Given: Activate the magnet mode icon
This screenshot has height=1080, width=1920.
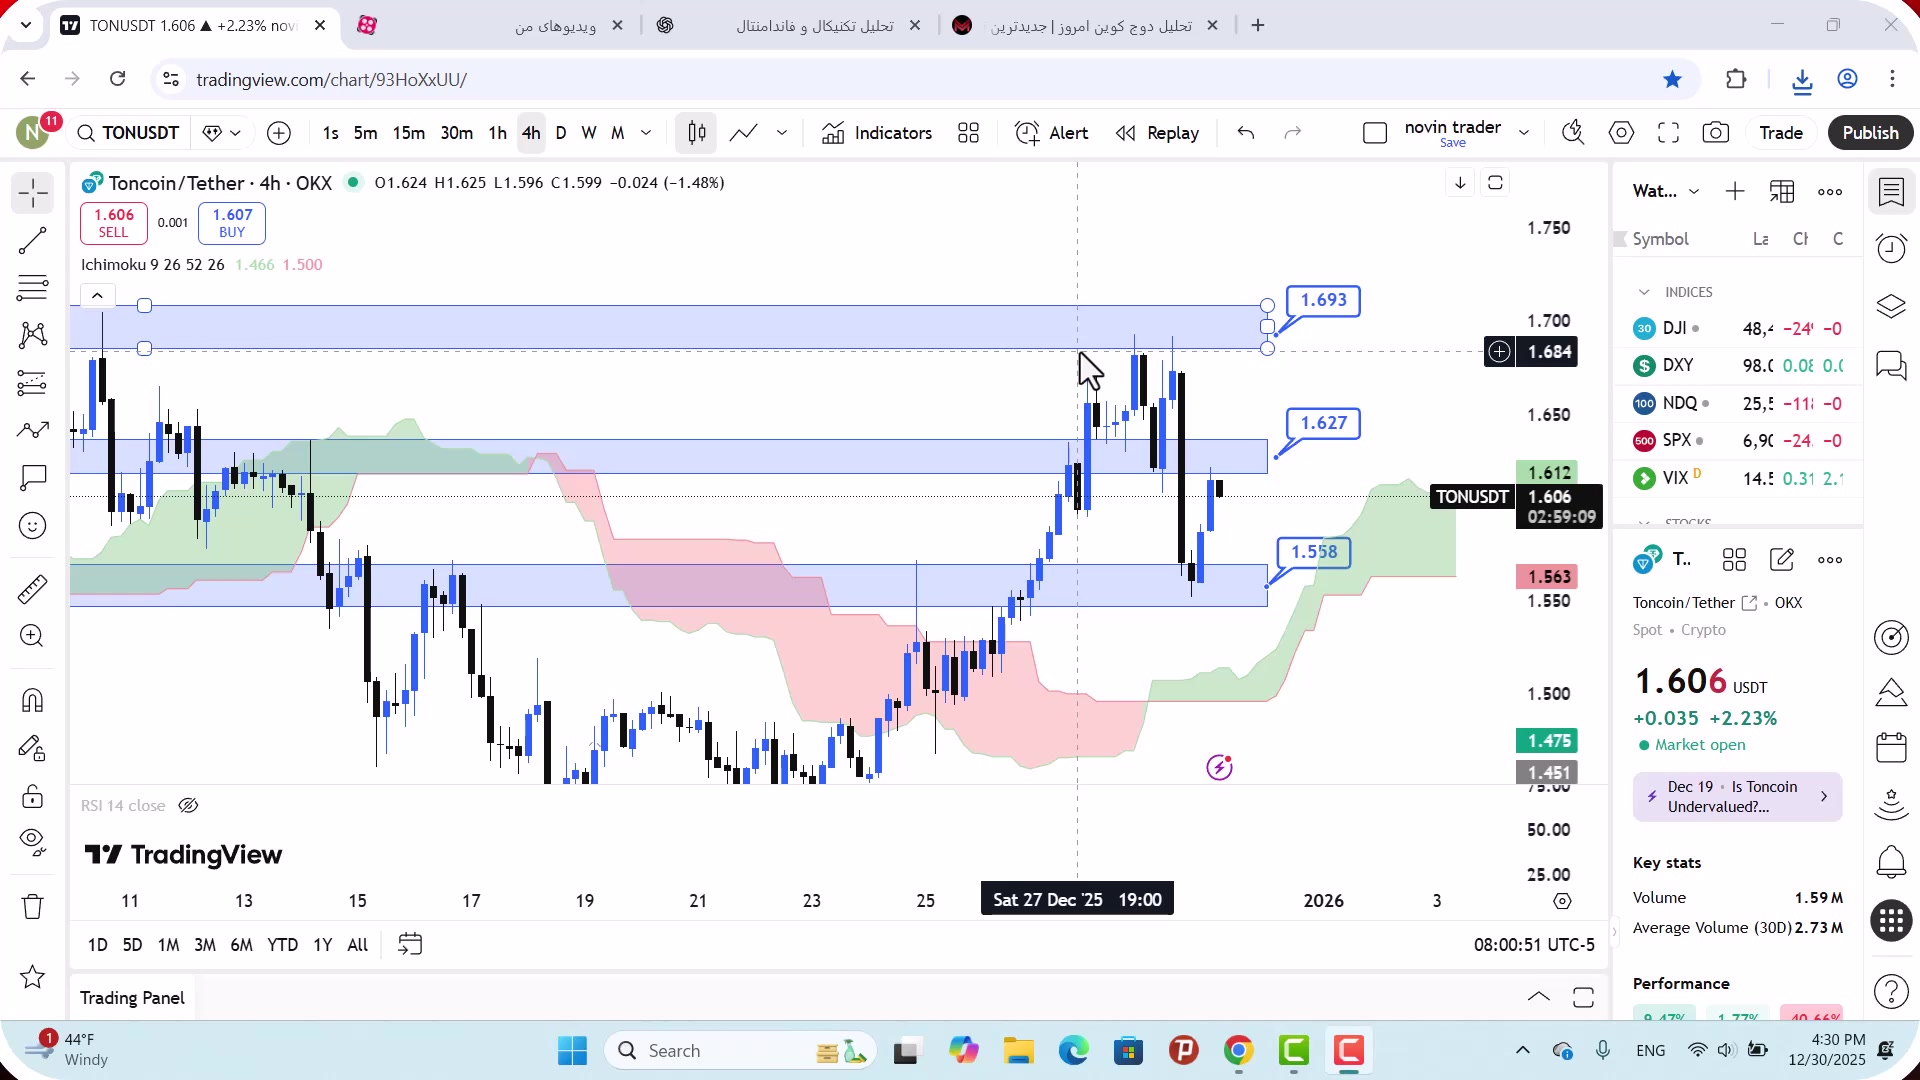Looking at the screenshot, I should click(x=32, y=700).
